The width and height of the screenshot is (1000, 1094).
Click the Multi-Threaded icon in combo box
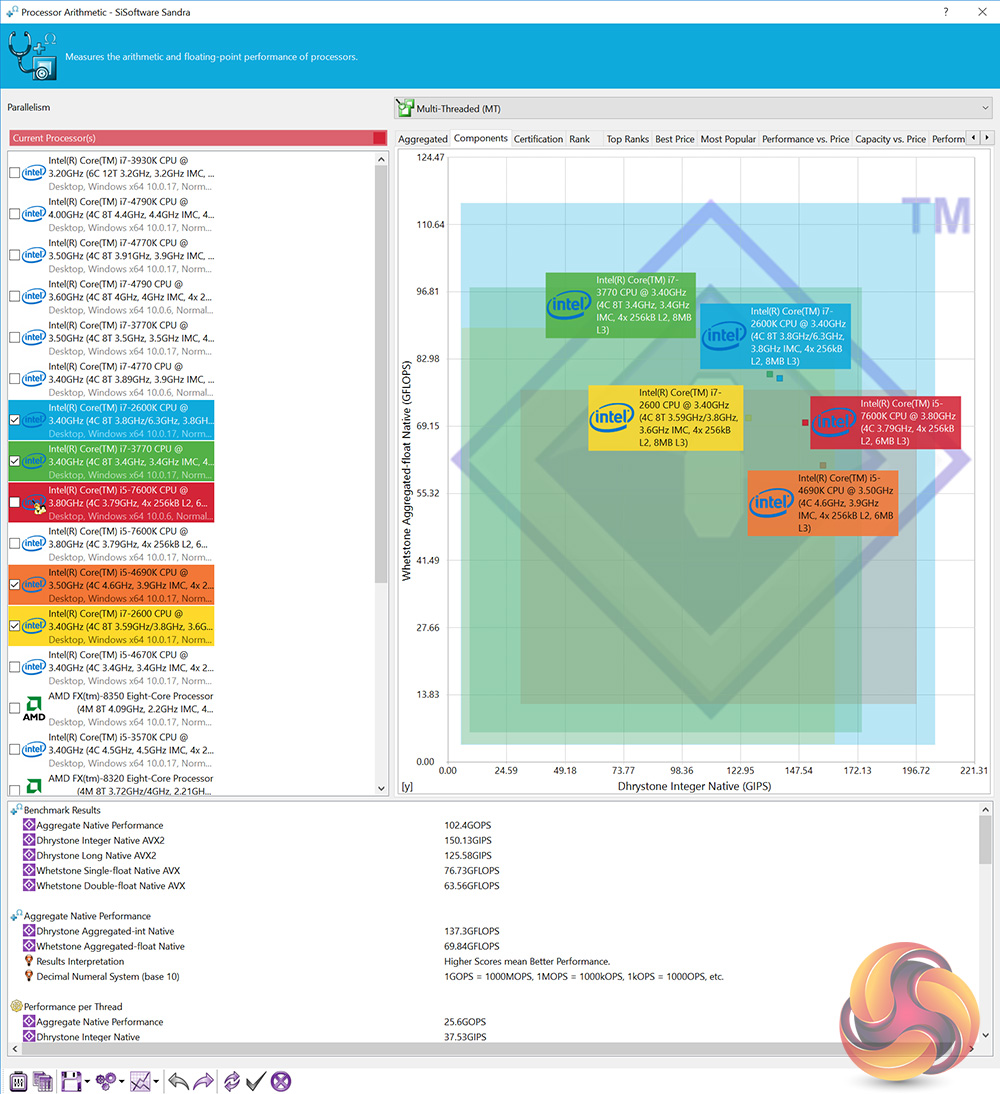tap(405, 108)
